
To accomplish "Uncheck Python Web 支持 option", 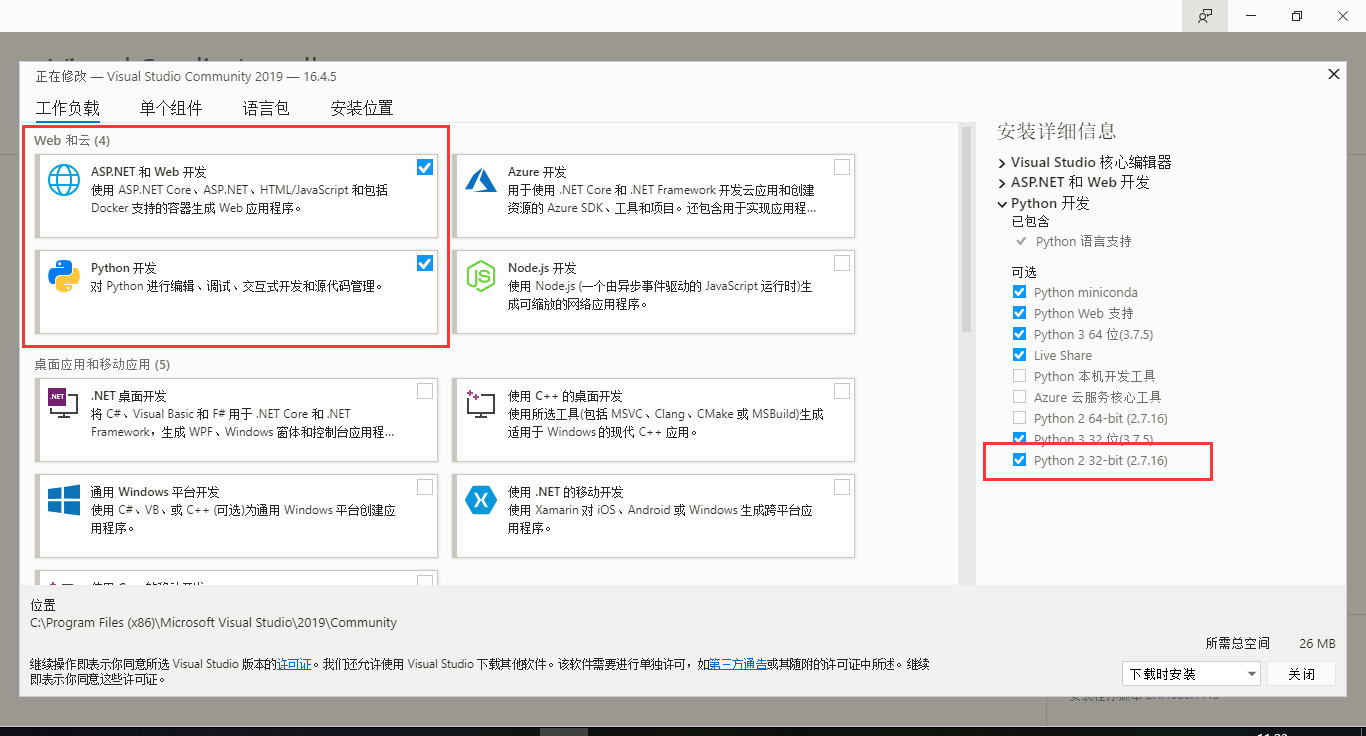I will pyautogui.click(x=1019, y=313).
